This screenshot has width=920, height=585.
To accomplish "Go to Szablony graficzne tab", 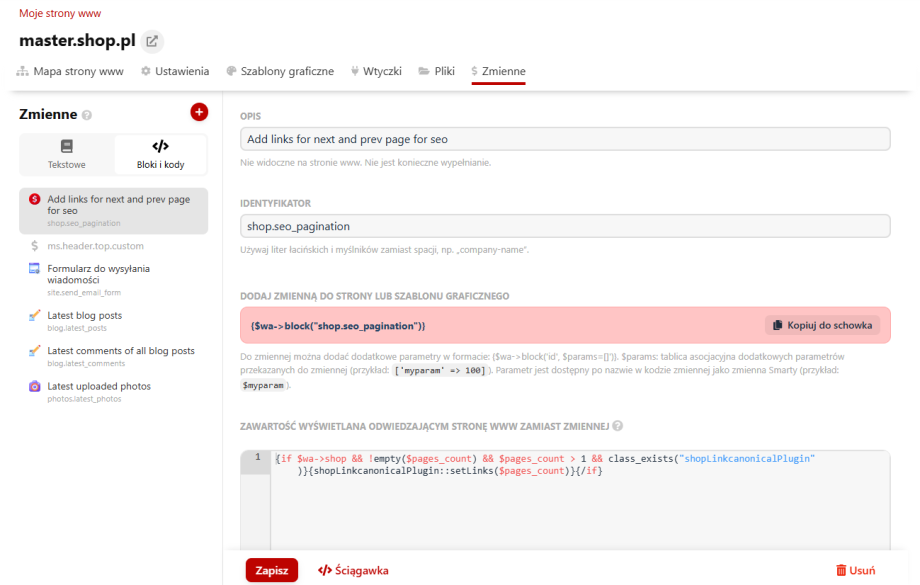I will point(280,71).
